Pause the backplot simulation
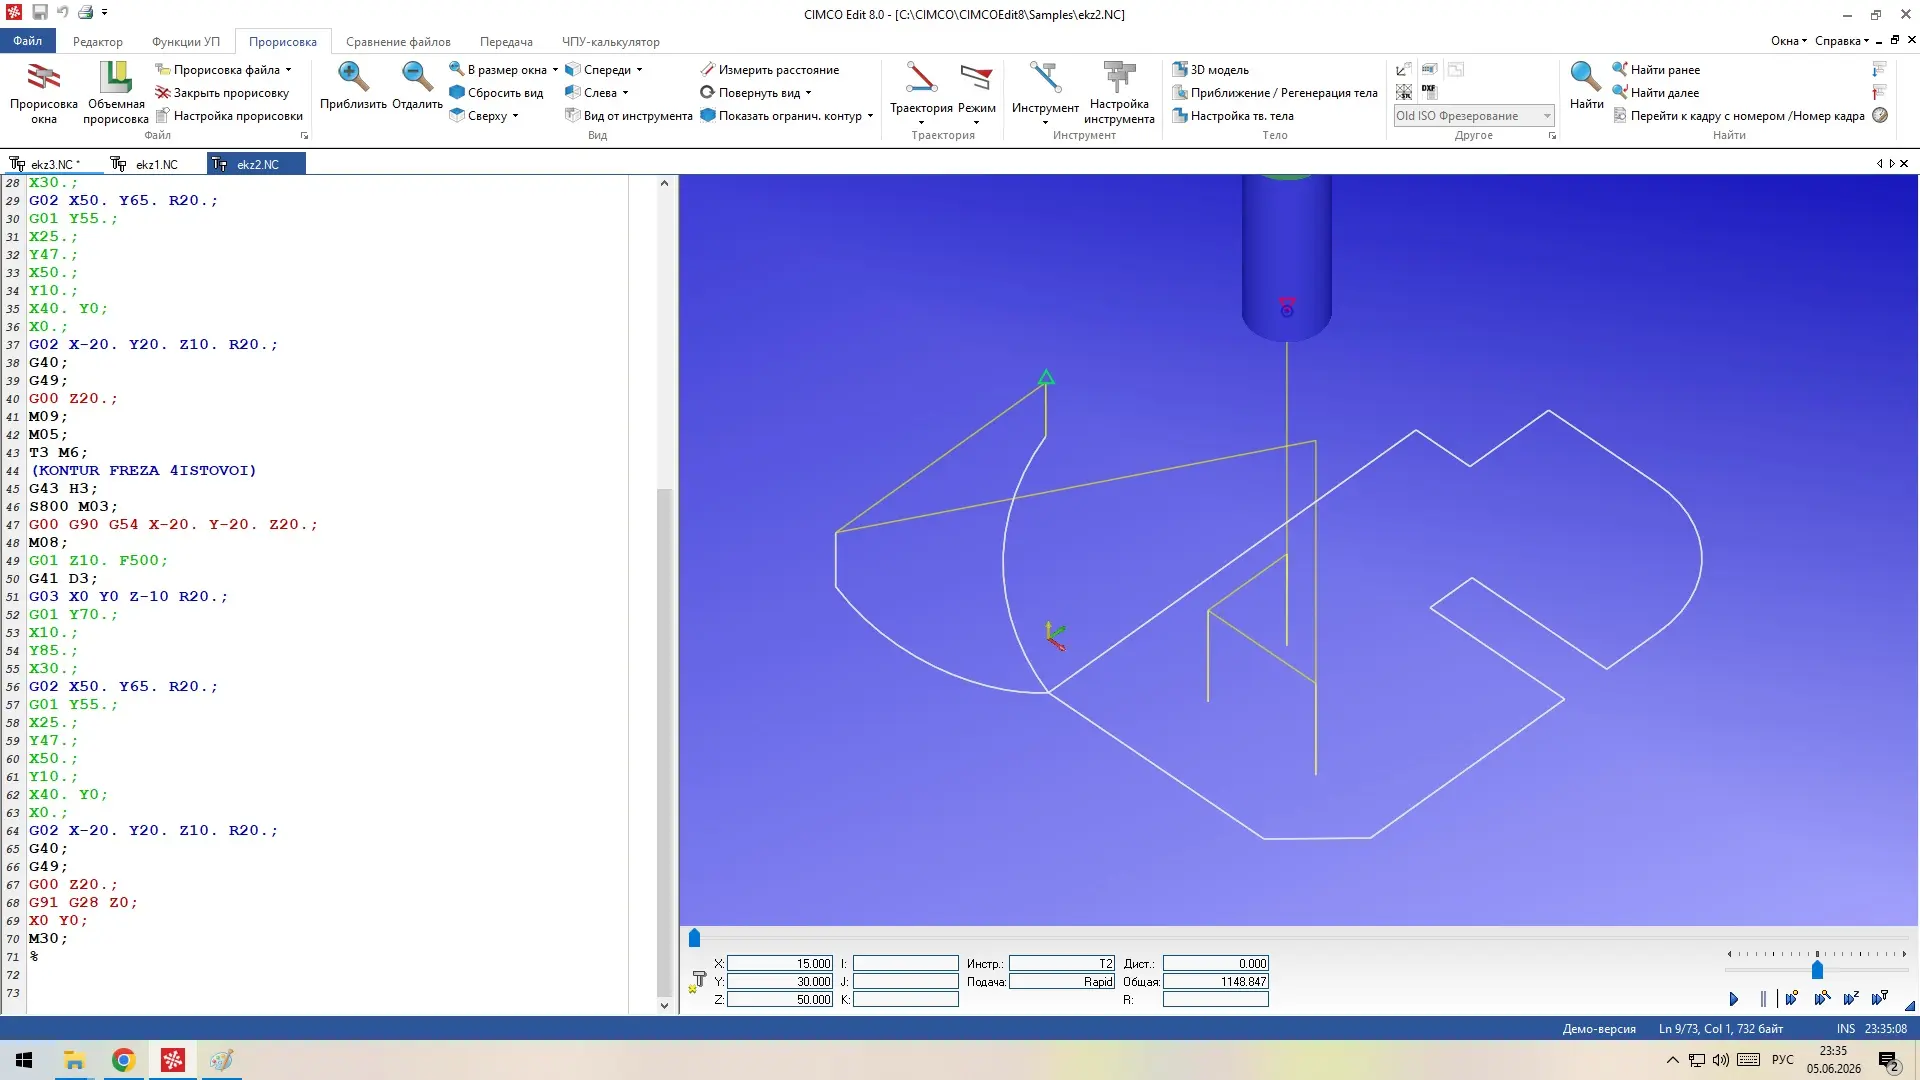 (1763, 998)
